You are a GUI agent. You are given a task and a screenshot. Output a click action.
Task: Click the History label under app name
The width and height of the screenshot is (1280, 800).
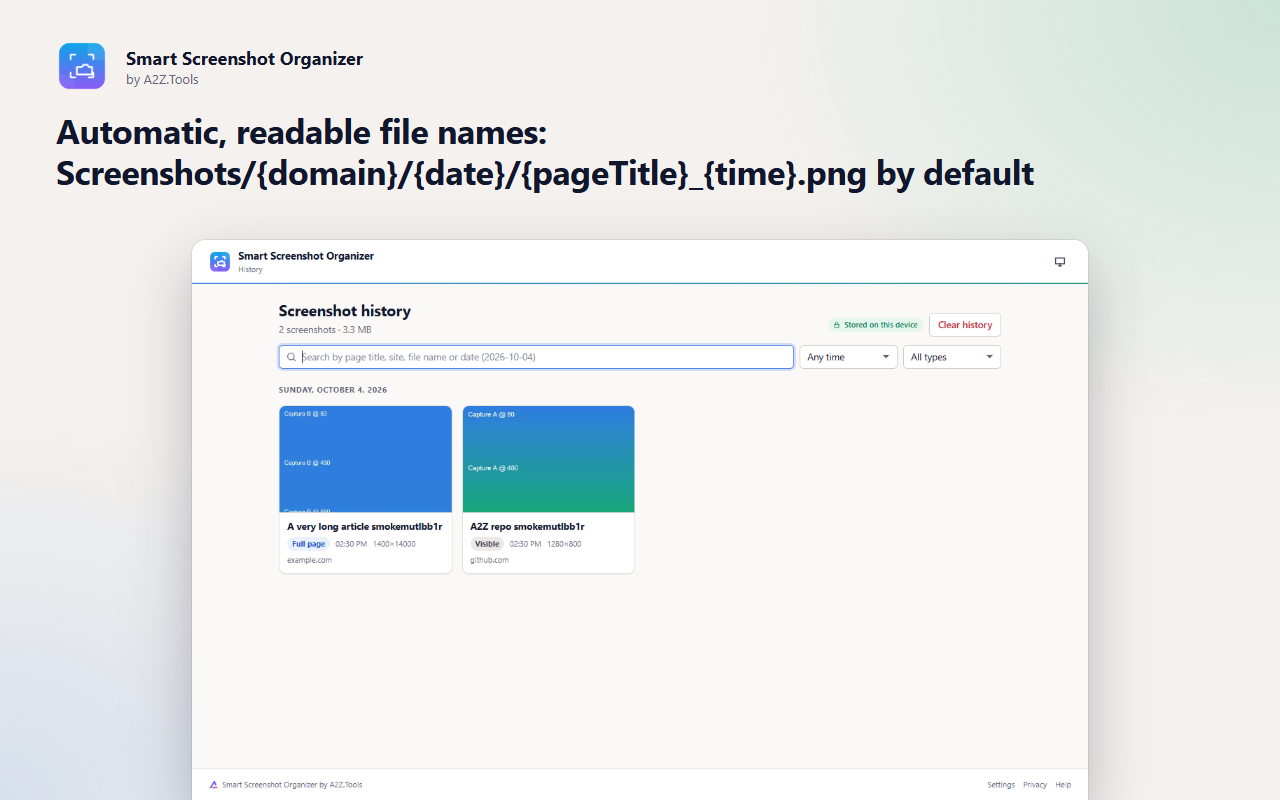(x=250, y=269)
